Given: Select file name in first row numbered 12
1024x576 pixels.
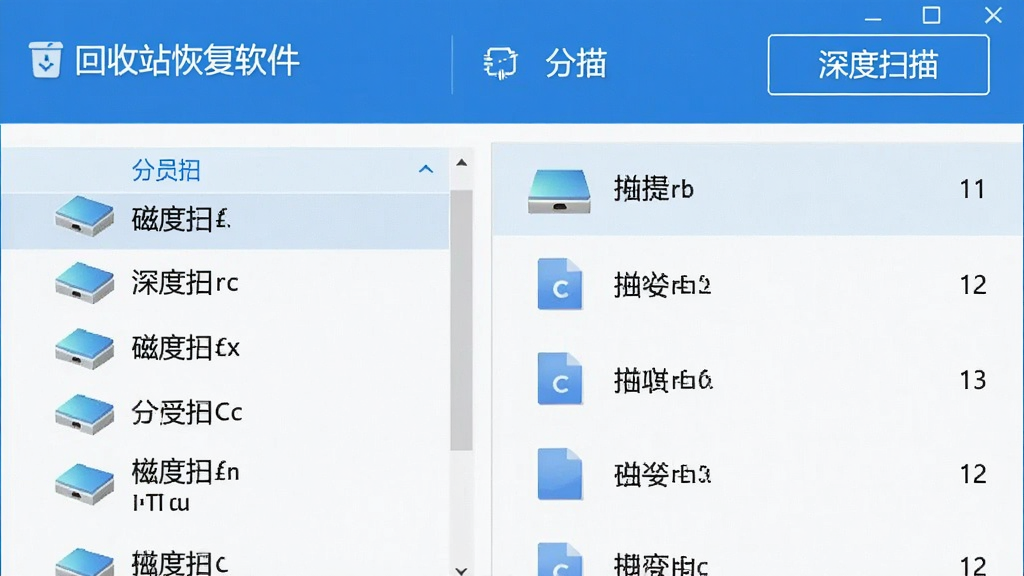Looking at the screenshot, I should coord(662,285).
